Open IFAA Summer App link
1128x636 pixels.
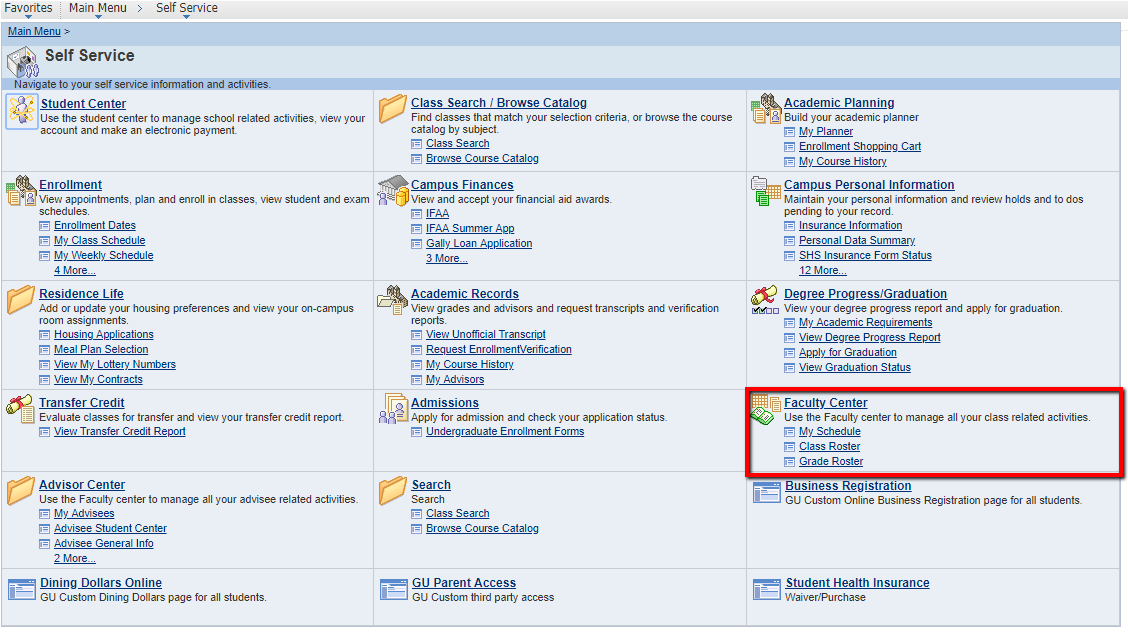pyautogui.click(x=470, y=229)
